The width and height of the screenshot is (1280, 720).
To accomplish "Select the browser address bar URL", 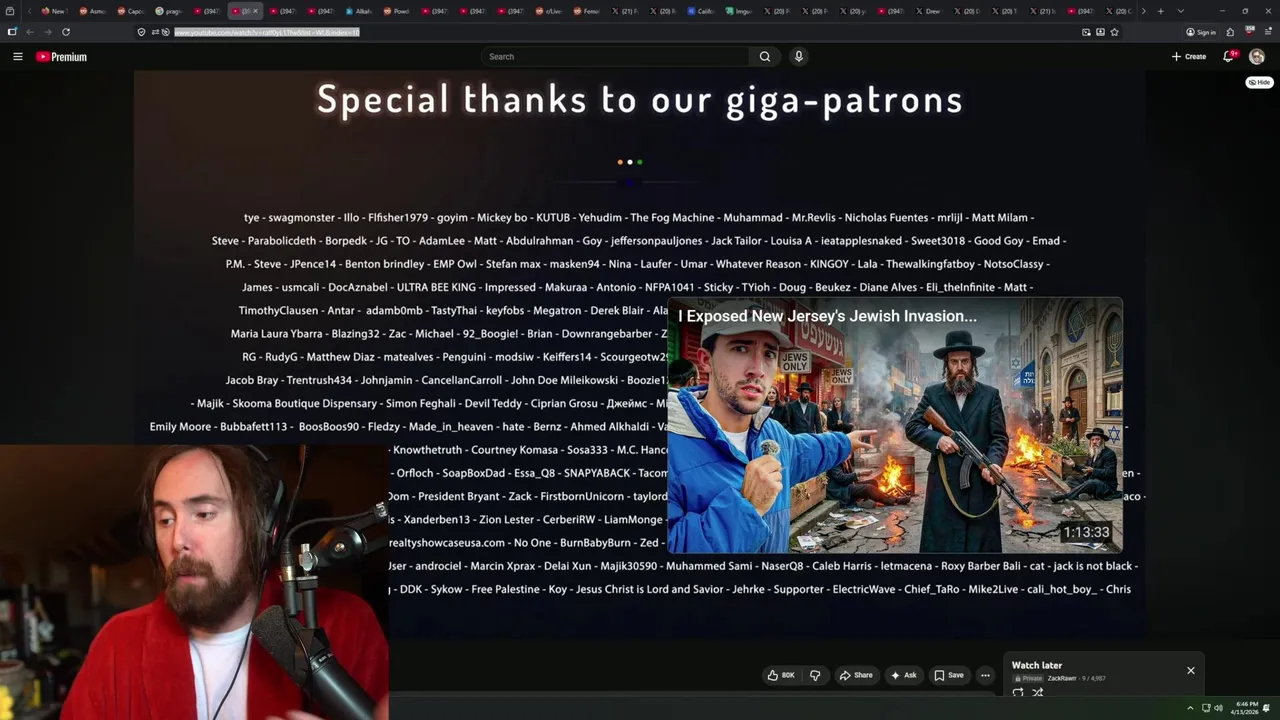I will click(x=266, y=32).
